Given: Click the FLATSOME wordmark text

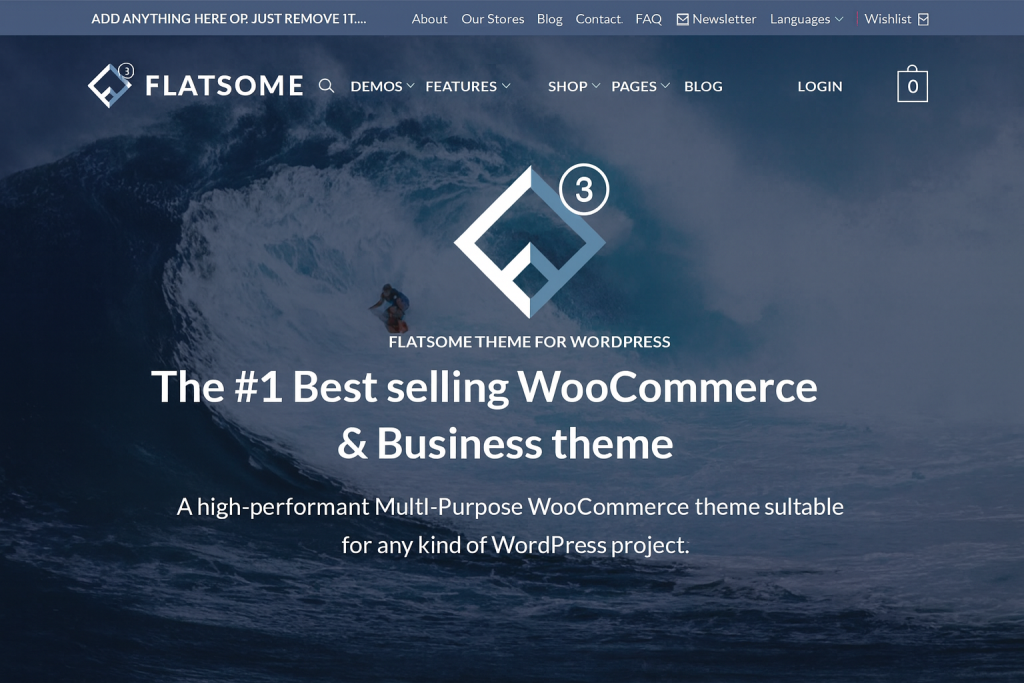Looking at the screenshot, I should click(224, 86).
